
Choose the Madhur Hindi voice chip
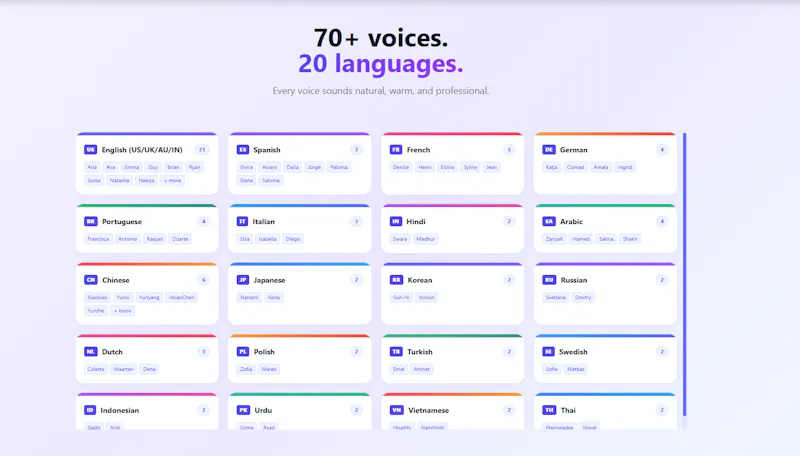[x=426, y=239]
